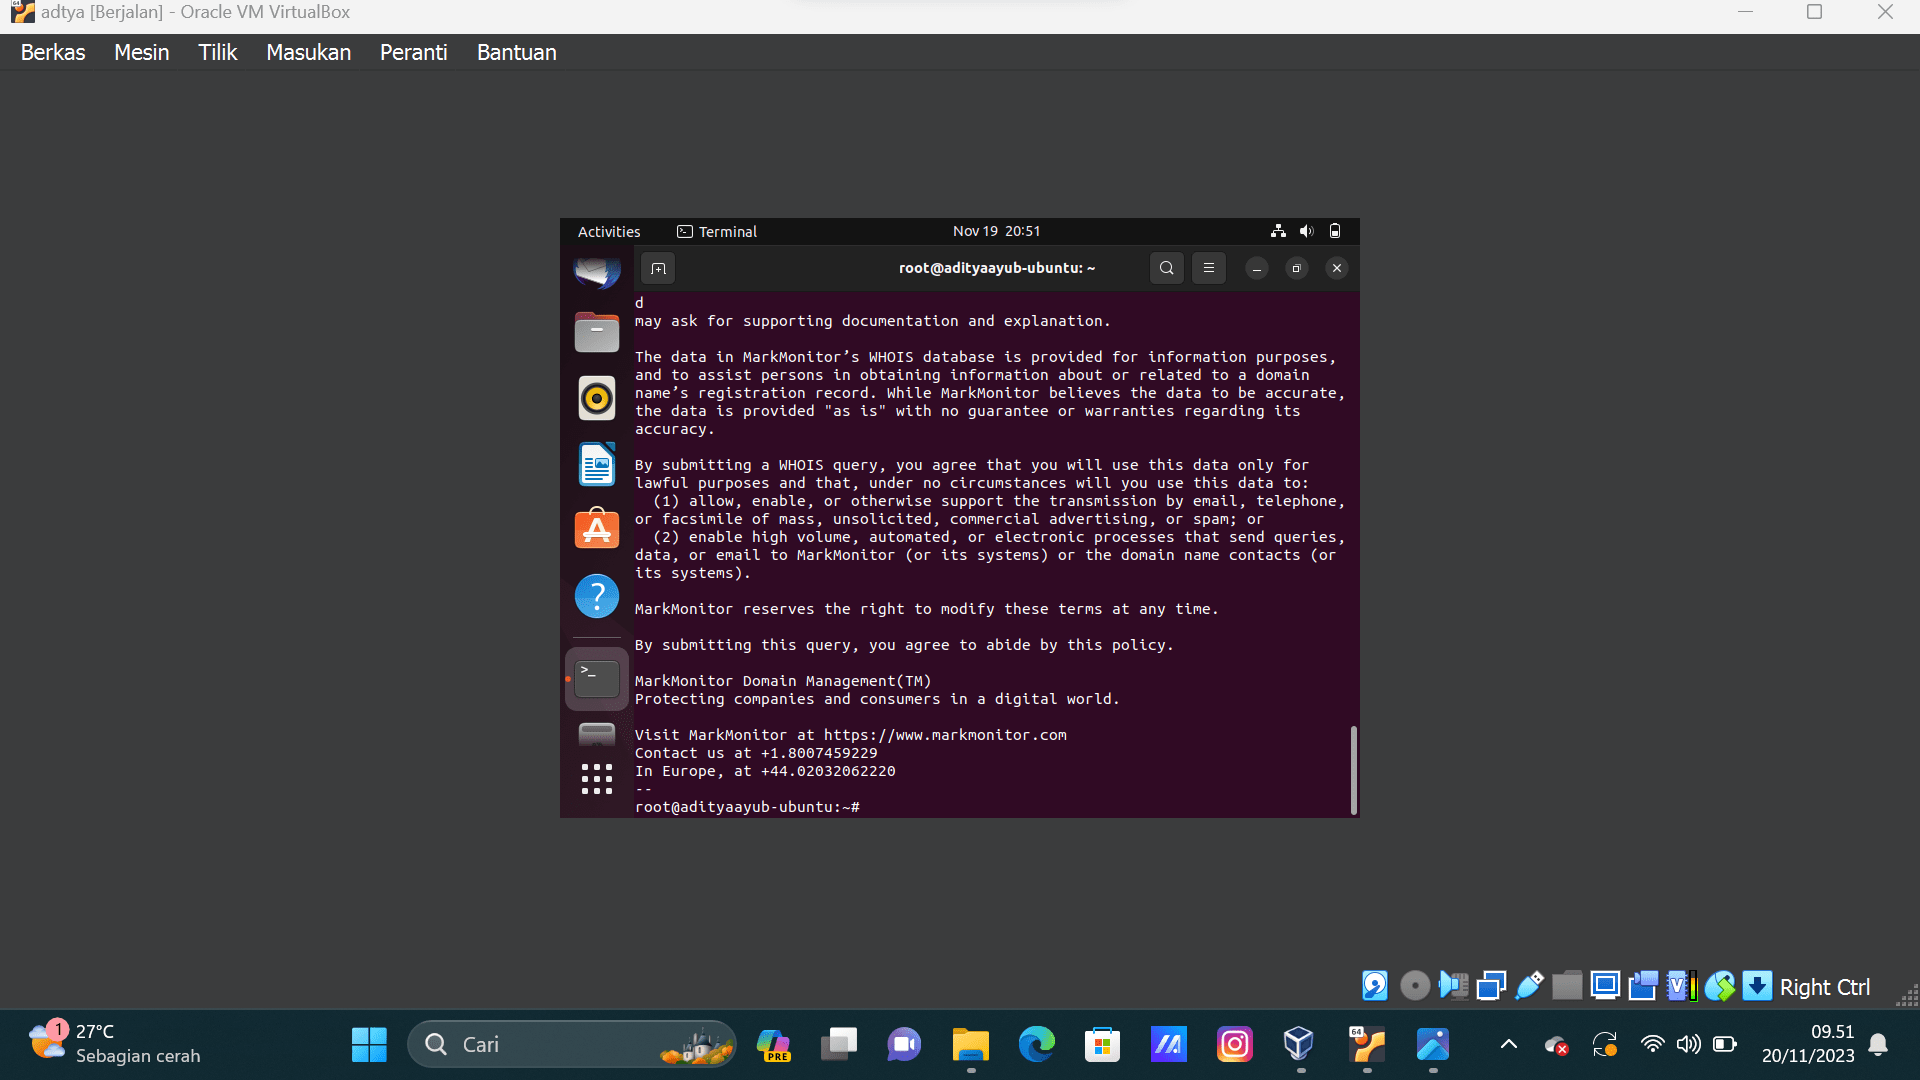Open the Chat app on the taskbar
The width and height of the screenshot is (1920, 1080).
point(904,1044)
